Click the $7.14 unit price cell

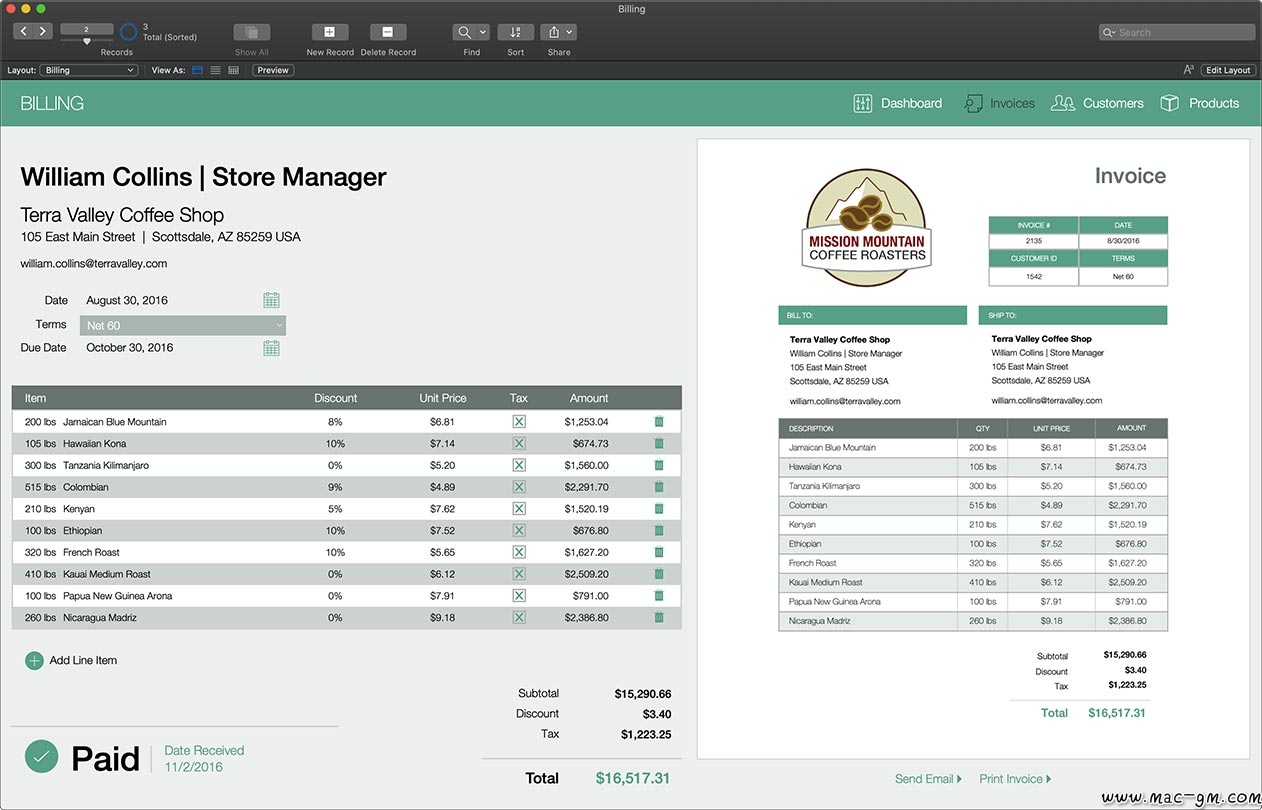442,443
